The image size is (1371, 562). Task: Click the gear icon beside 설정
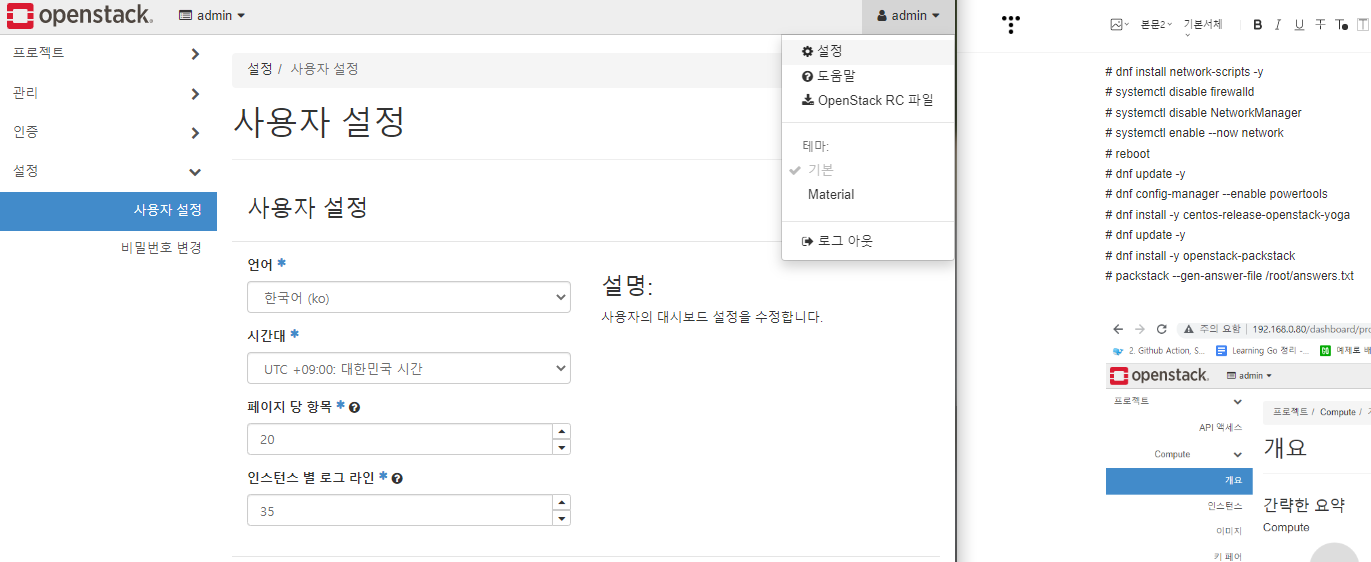[808, 51]
